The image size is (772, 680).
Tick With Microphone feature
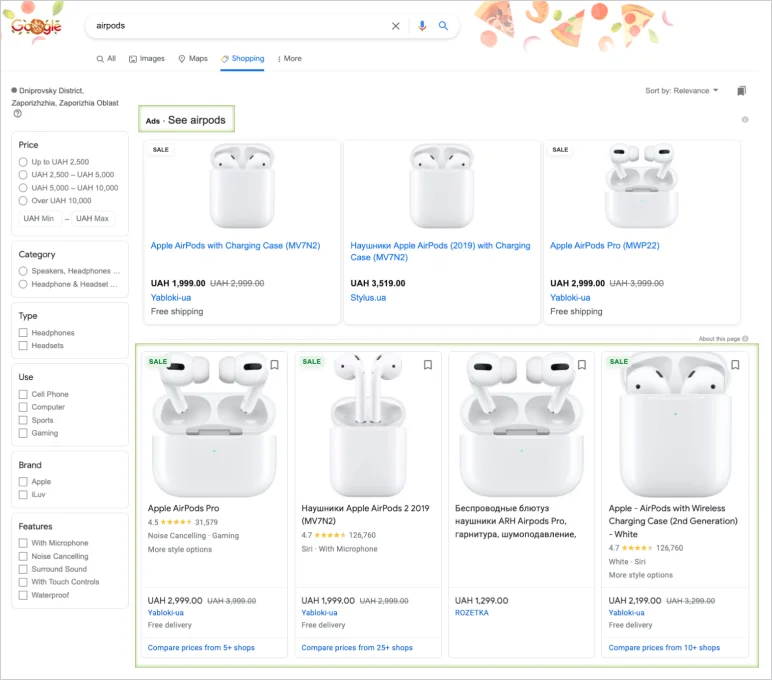[23, 543]
